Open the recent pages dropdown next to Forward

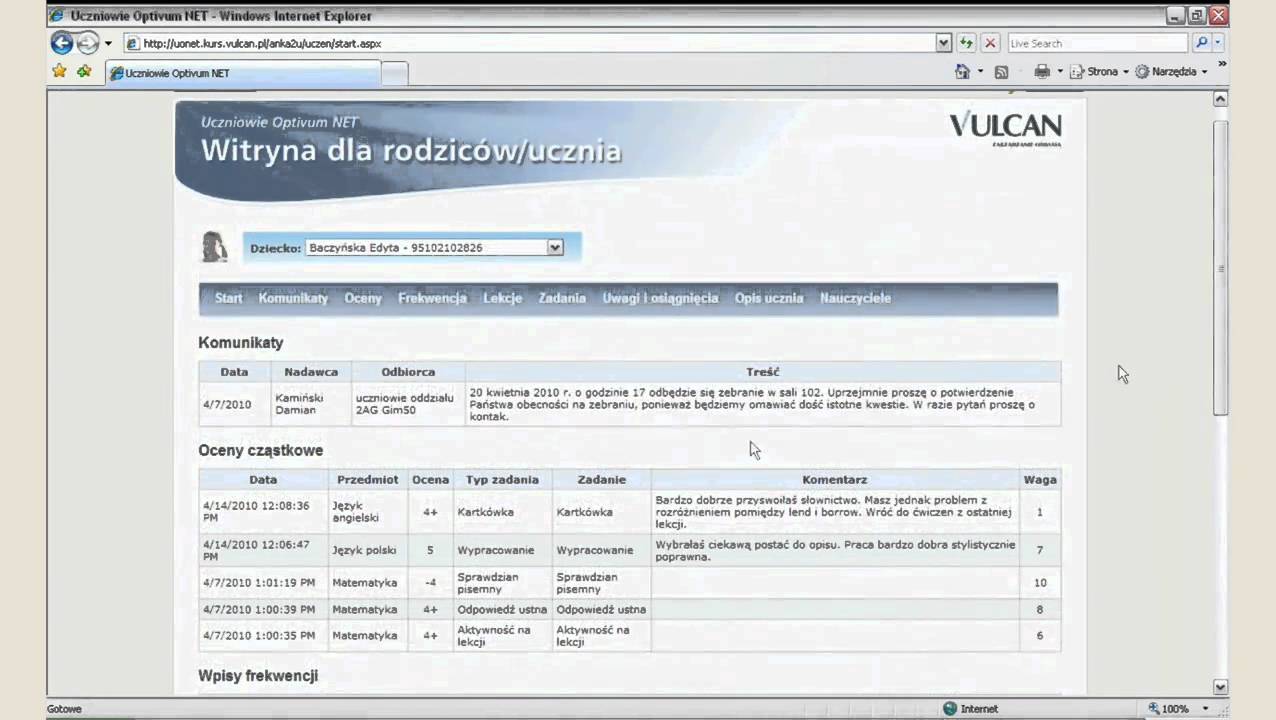(x=108, y=44)
